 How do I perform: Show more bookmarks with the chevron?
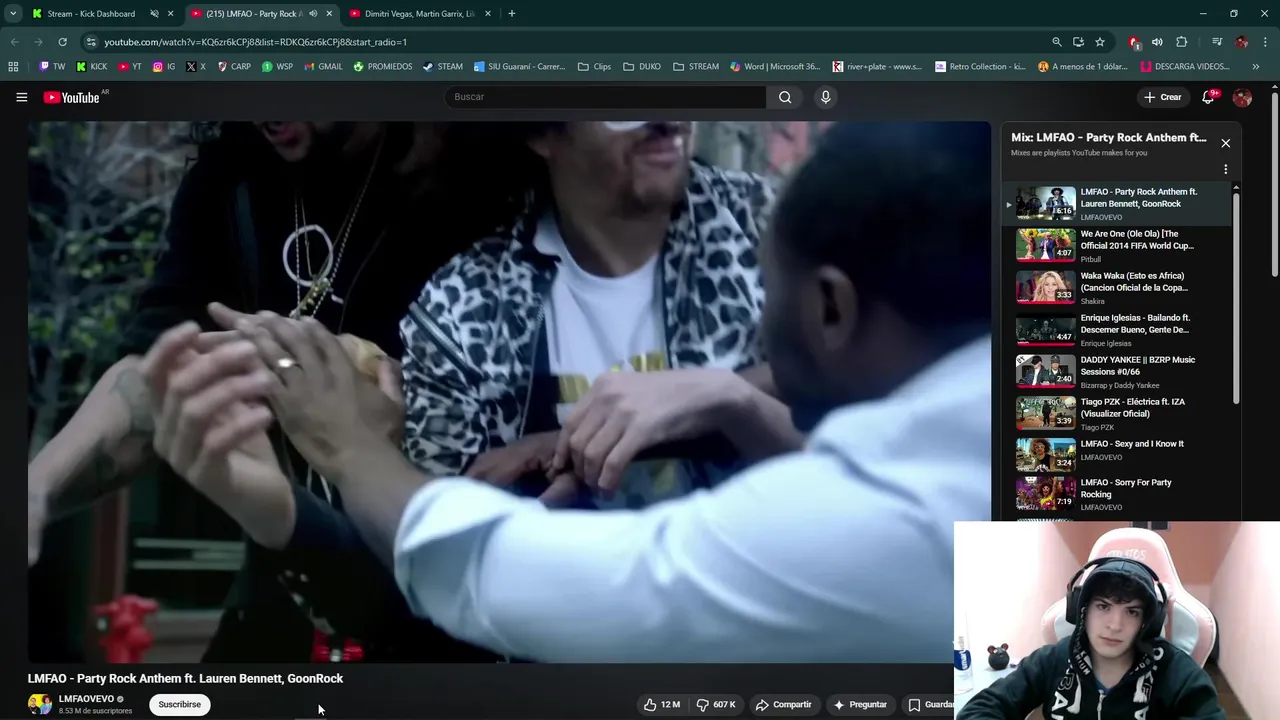1256,67
